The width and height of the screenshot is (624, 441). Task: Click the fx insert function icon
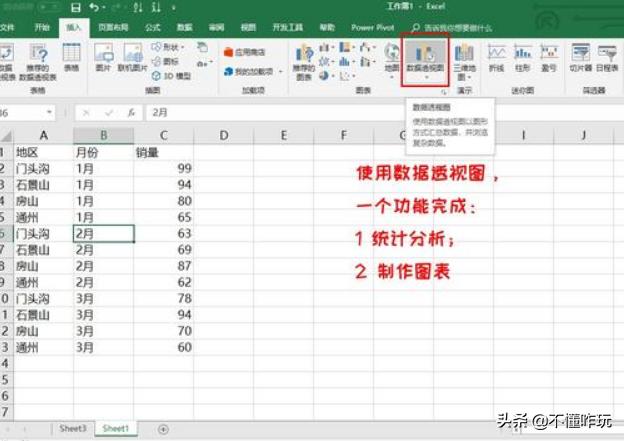coord(132,113)
